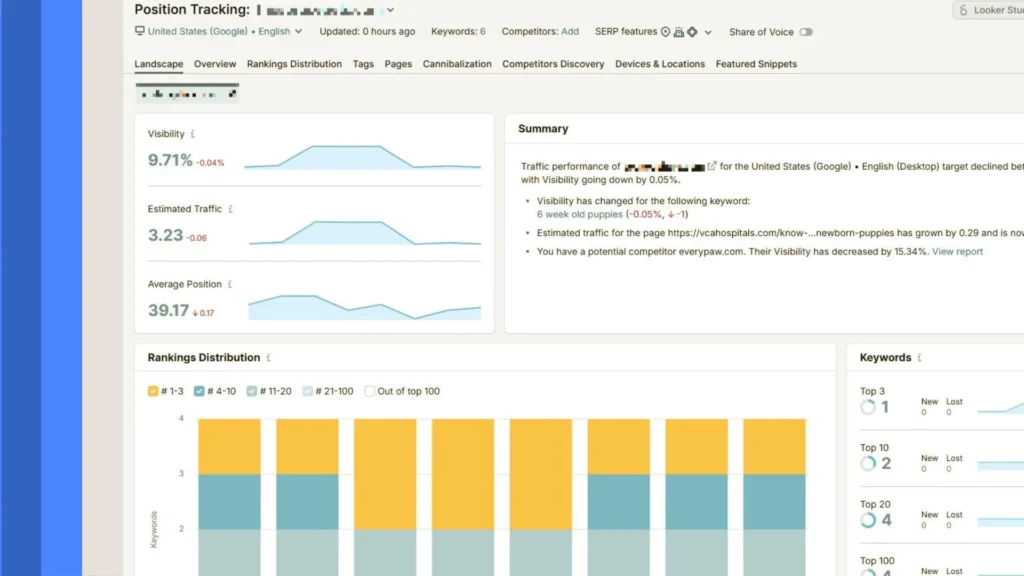Click the SERP features diamond icon
Image resolution: width=1024 pixels, height=576 pixels.
coord(692,32)
